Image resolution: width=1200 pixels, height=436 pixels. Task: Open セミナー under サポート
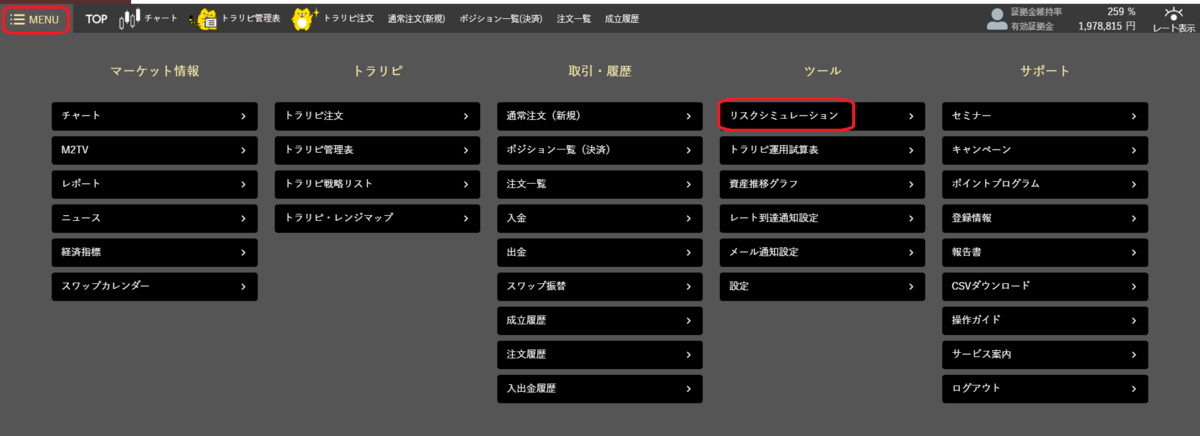[1045, 116]
